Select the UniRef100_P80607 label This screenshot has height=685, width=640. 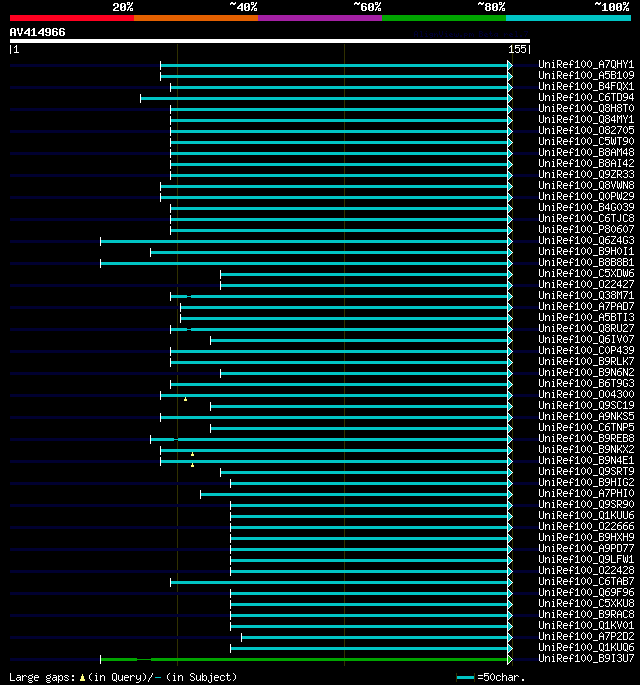[586, 229]
